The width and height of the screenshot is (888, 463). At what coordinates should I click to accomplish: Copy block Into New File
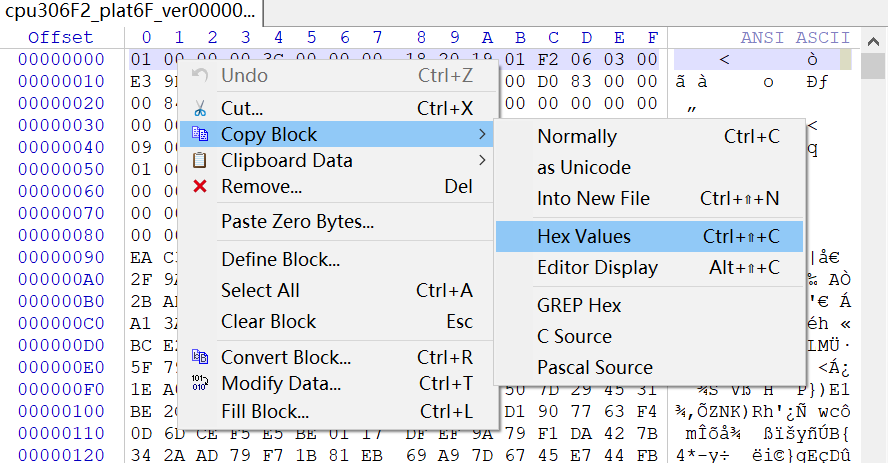coord(650,199)
